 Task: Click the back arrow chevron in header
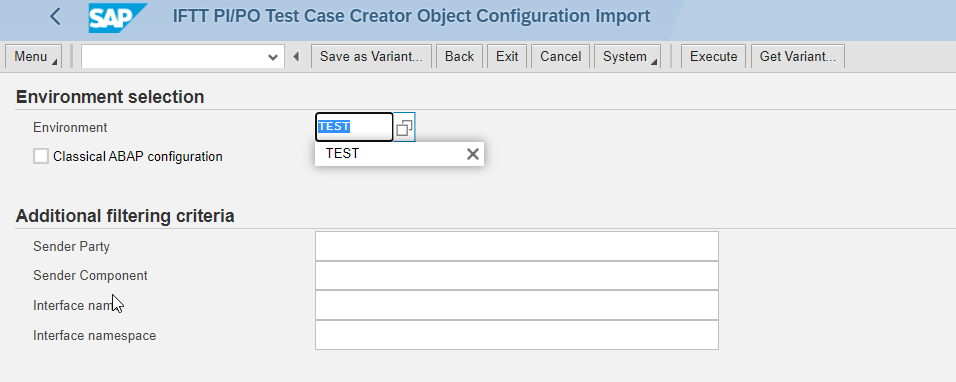point(55,16)
